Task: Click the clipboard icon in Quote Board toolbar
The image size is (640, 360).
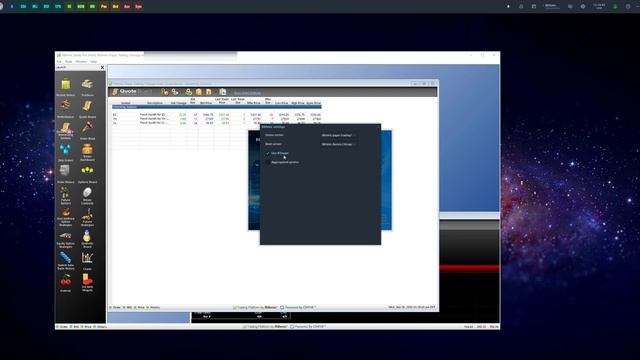Action: pyautogui.click(x=222, y=92)
